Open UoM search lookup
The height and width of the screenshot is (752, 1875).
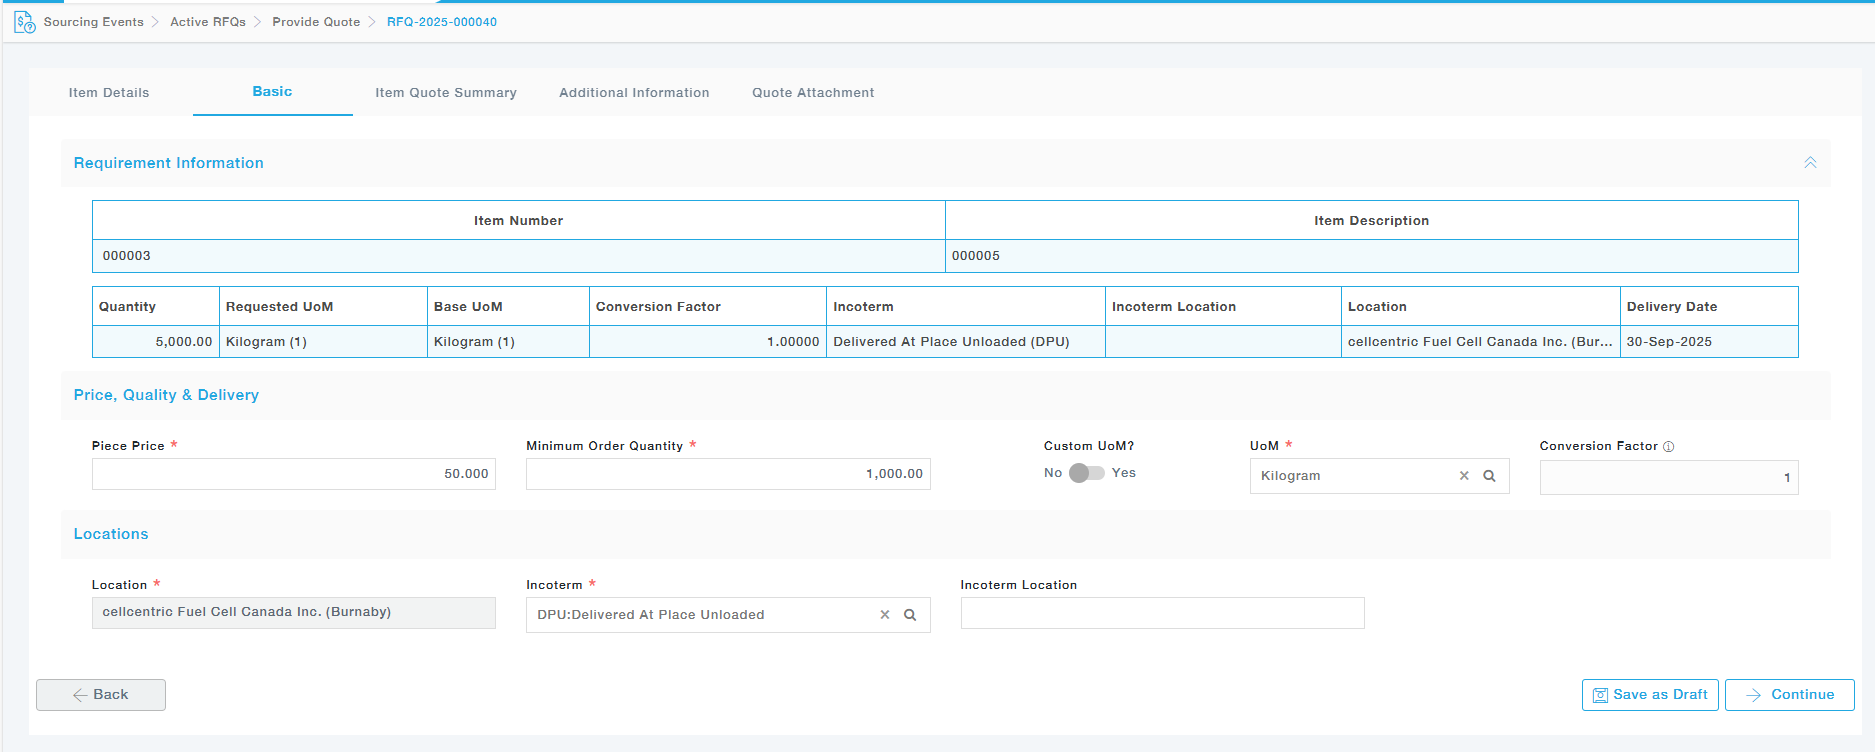click(1489, 476)
